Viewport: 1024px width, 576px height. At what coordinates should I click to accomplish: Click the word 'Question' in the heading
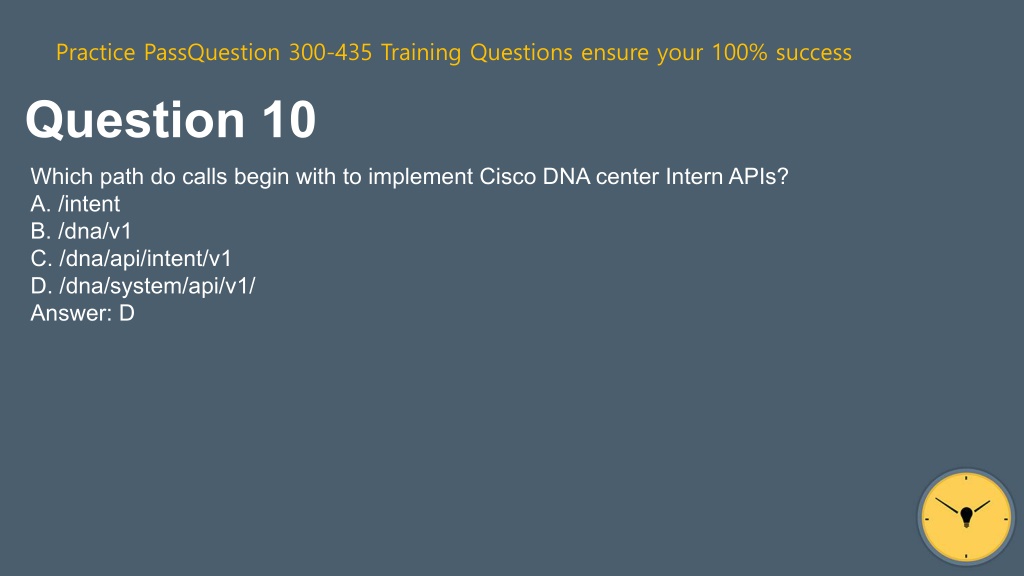(x=135, y=120)
